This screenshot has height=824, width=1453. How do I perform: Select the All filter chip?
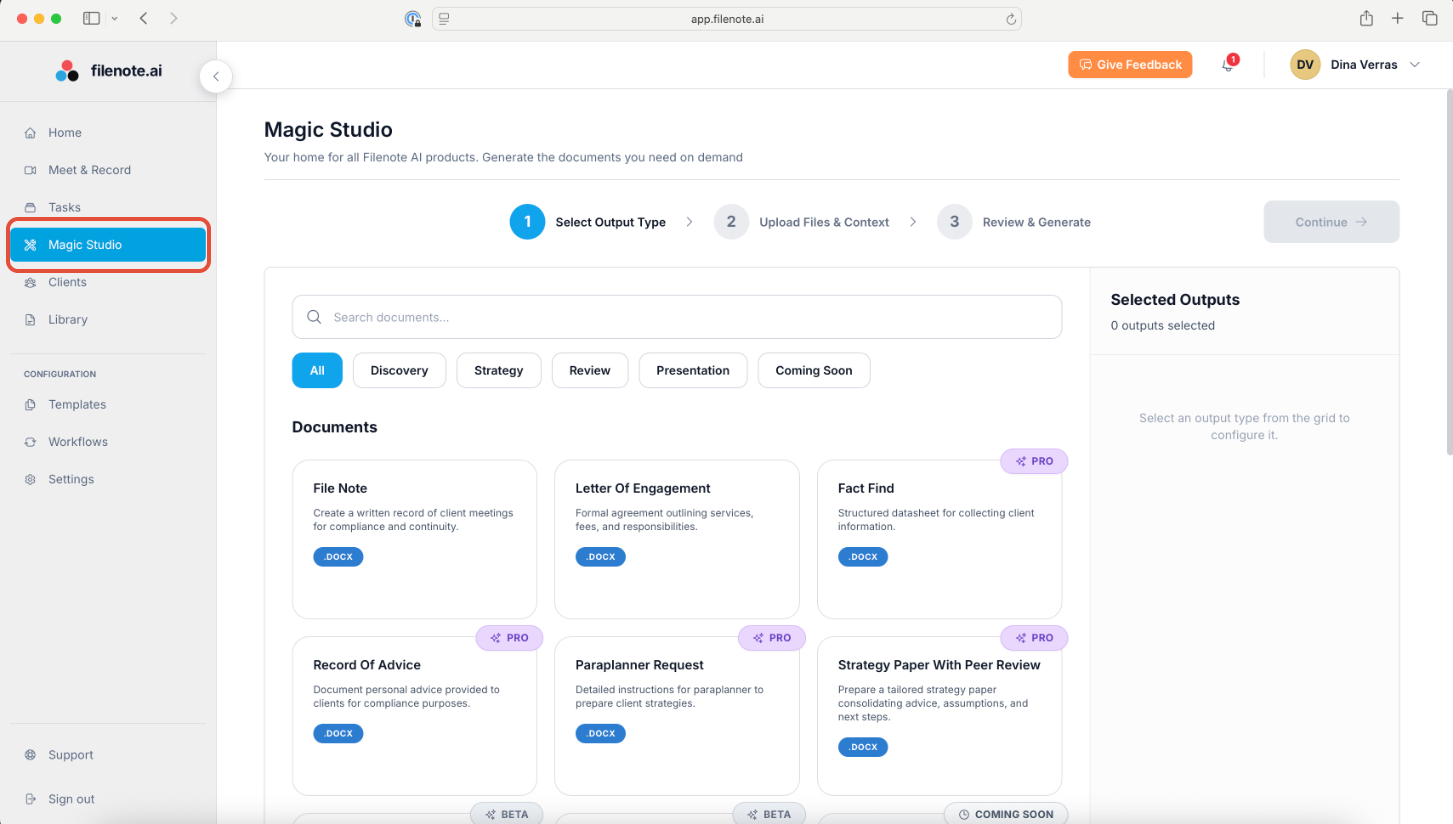point(317,370)
